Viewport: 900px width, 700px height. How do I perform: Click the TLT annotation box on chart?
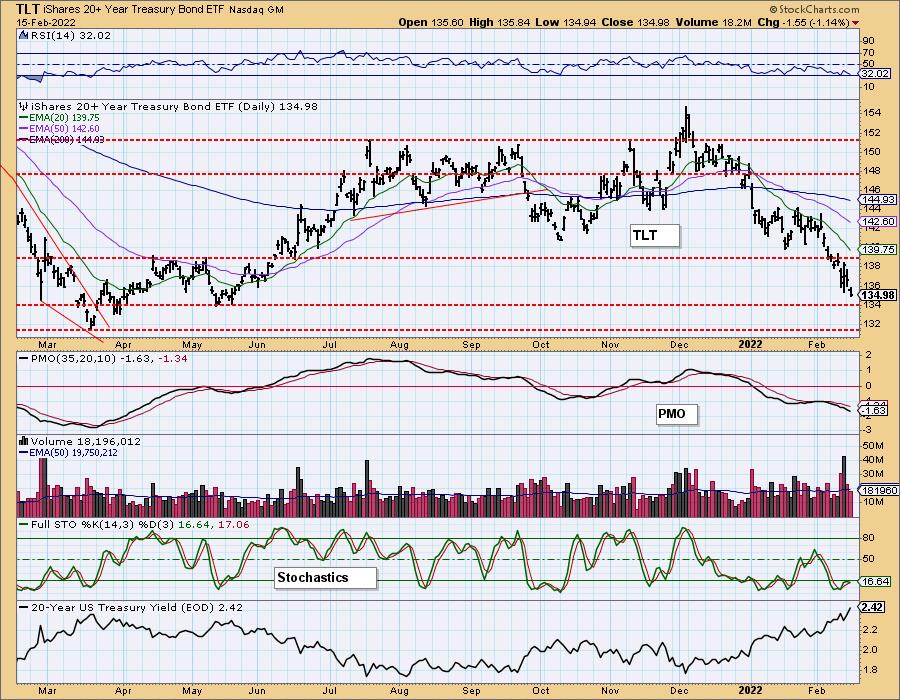point(654,235)
